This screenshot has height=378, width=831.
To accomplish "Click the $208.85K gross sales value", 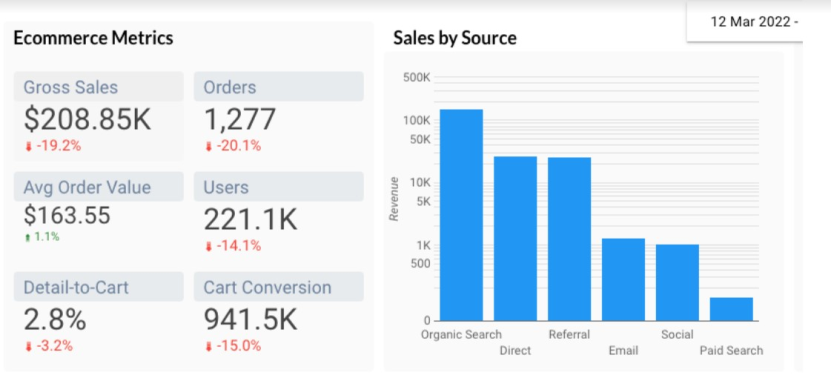I will pos(87,120).
